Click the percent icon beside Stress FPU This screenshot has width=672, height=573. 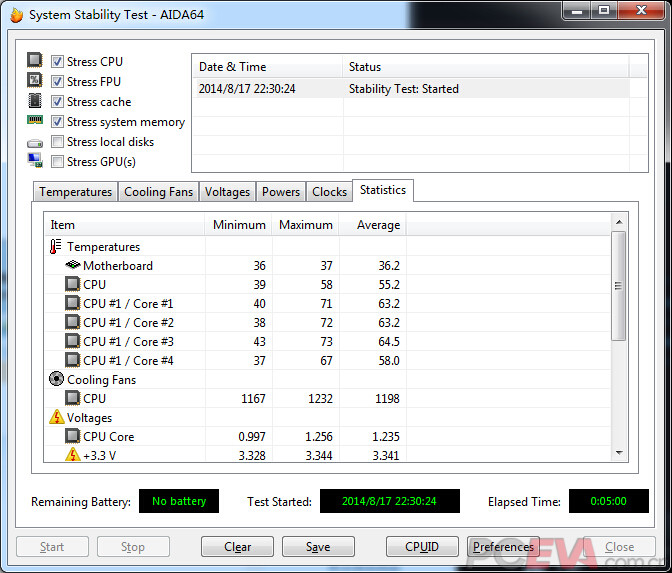pyautogui.click(x=35, y=80)
